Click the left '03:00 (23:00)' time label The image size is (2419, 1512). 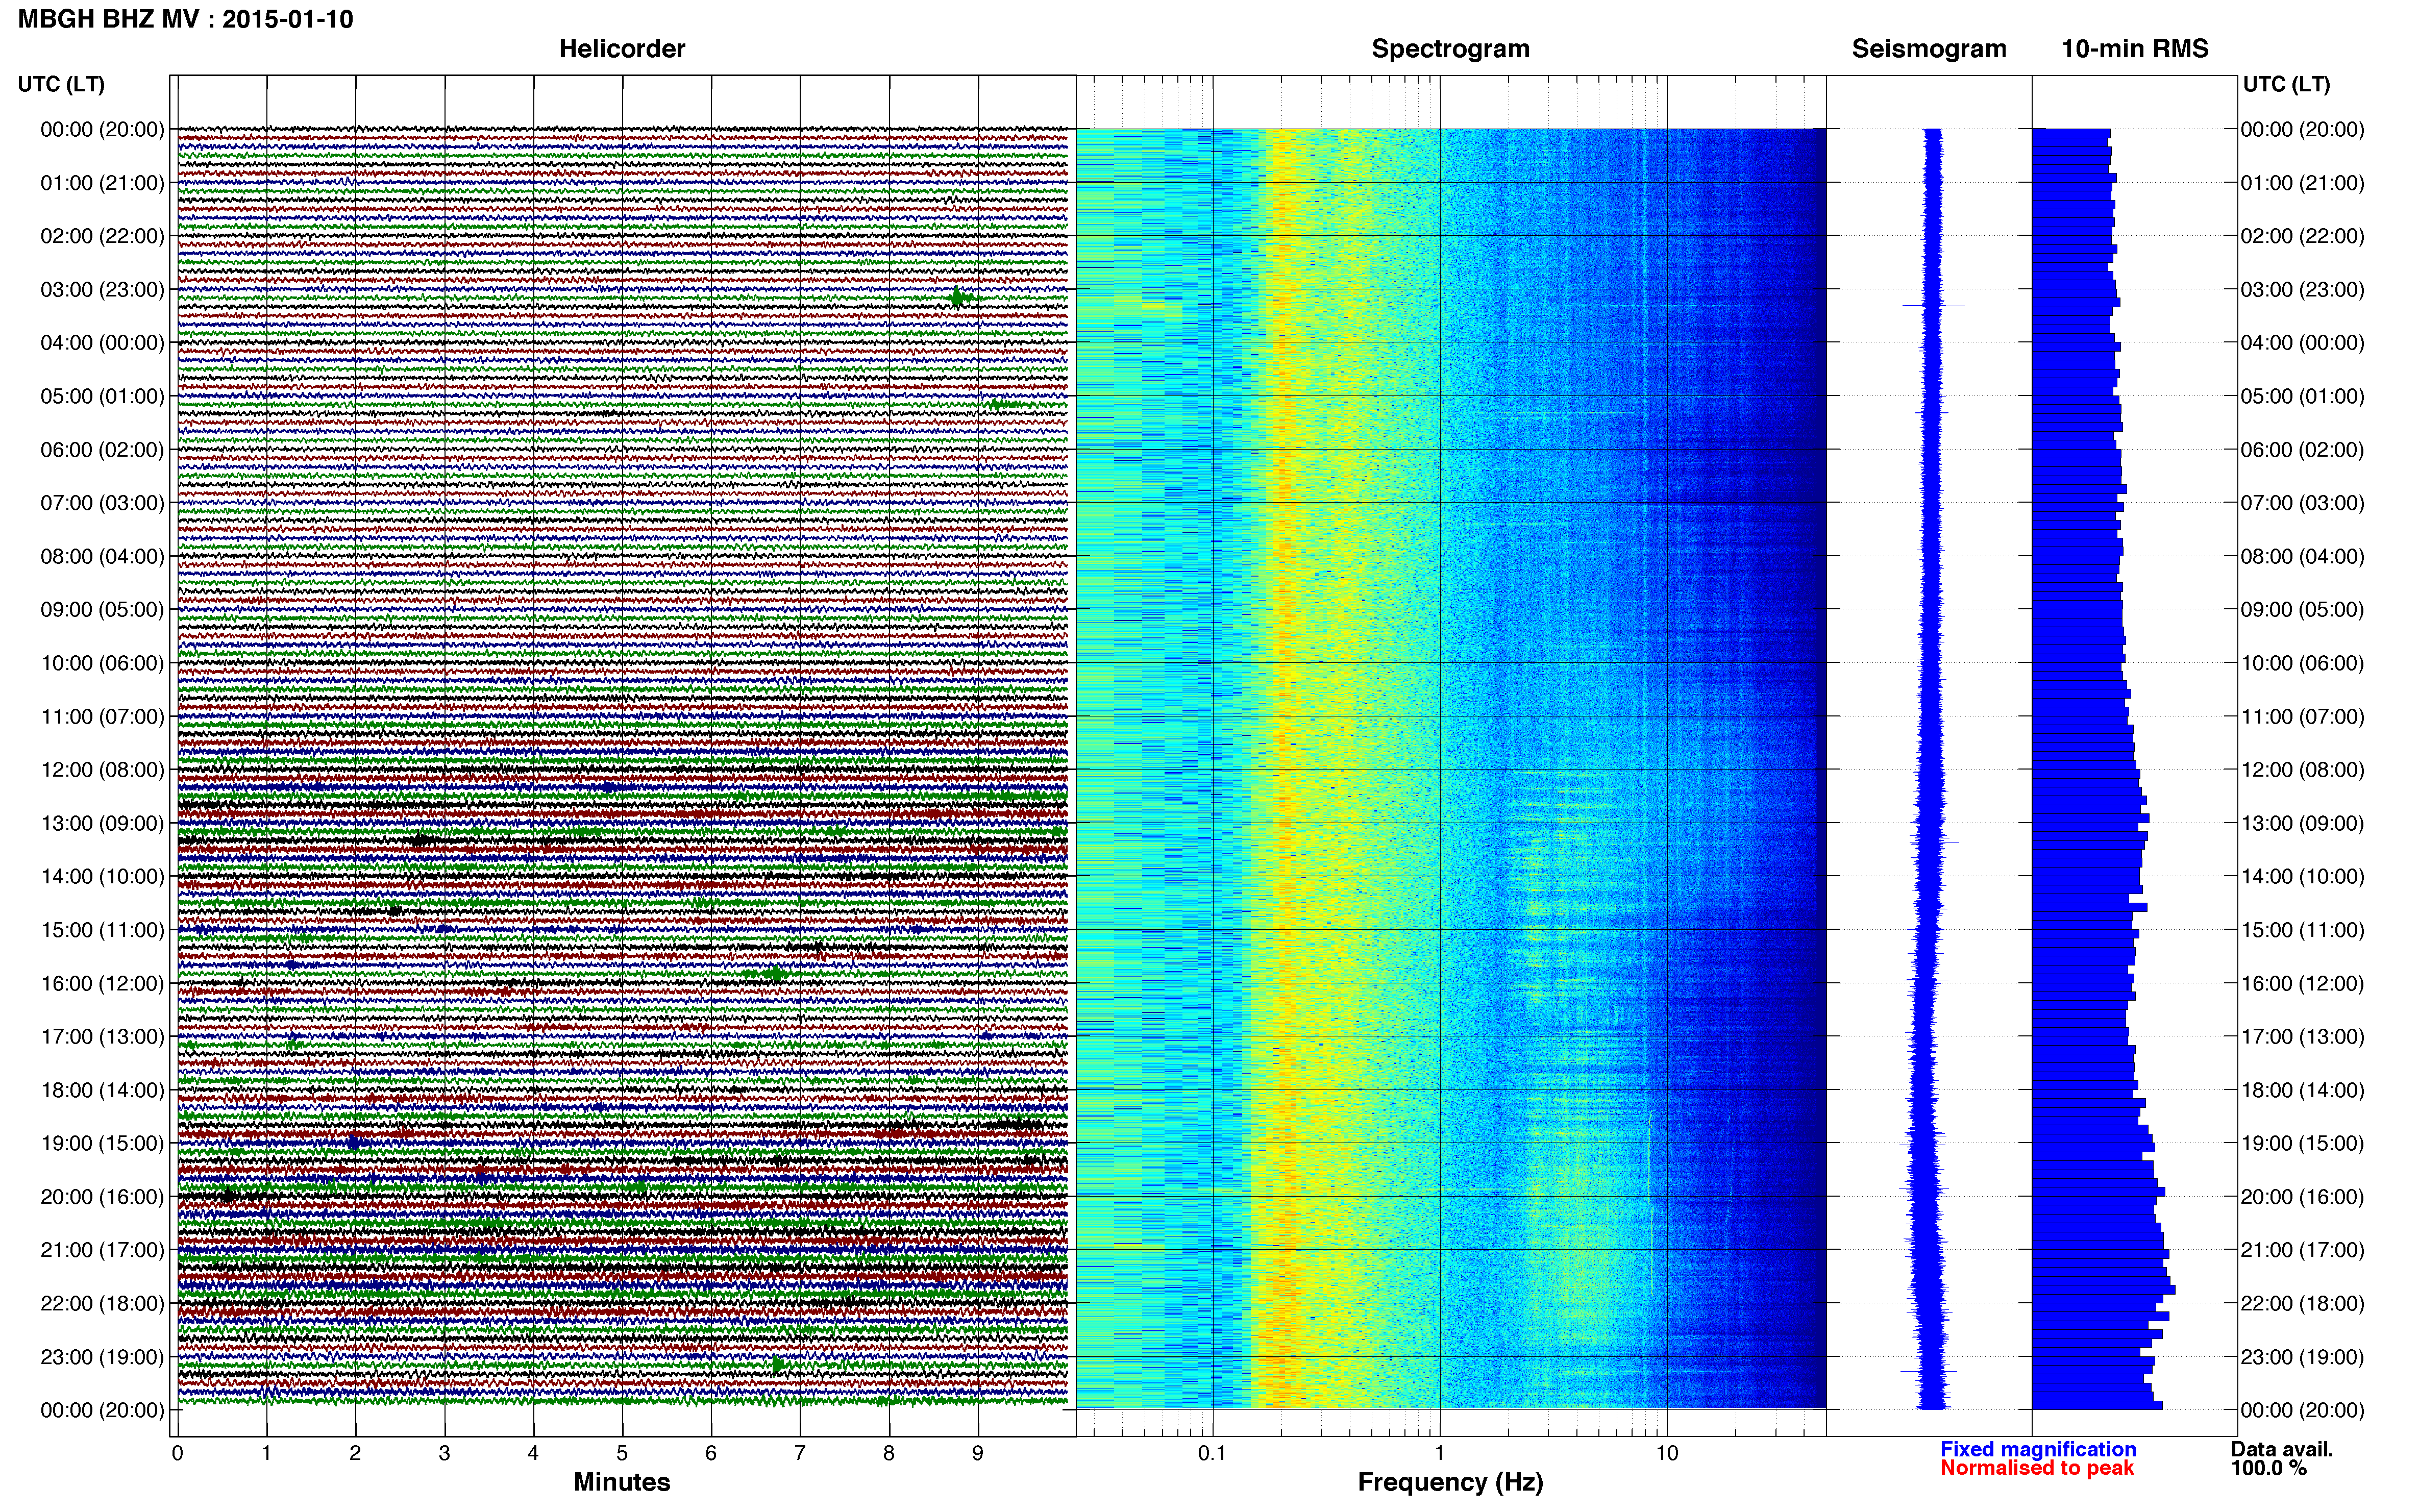[x=102, y=289]
